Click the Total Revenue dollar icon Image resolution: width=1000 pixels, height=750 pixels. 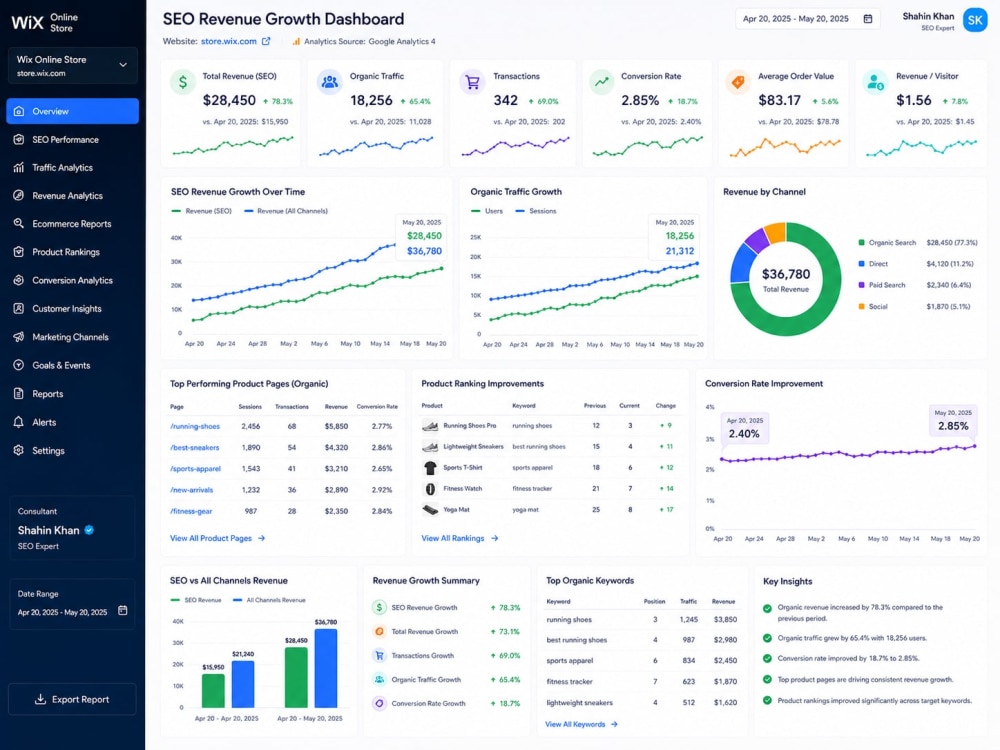pyautogui.click(x=183, y=82)
